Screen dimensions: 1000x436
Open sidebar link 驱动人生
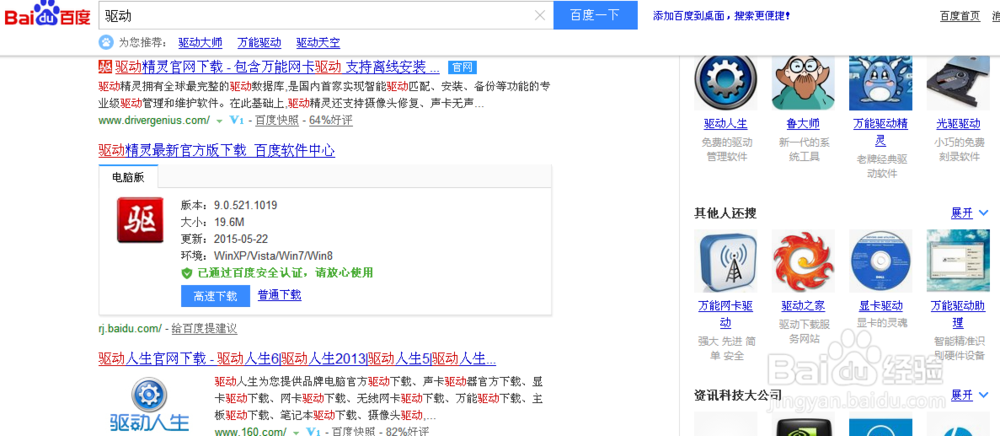726,124
